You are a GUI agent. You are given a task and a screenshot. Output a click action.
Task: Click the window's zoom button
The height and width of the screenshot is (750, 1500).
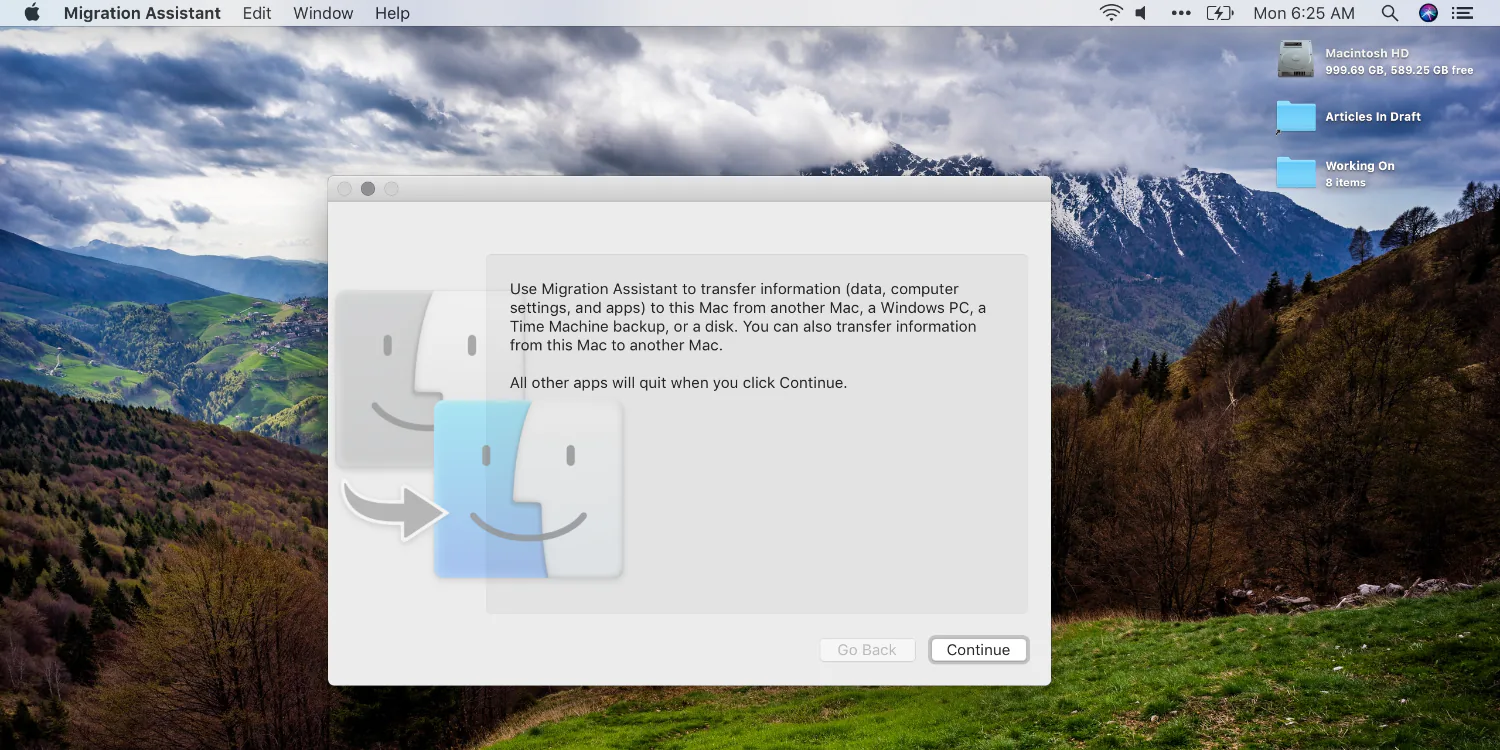(392, 189)
